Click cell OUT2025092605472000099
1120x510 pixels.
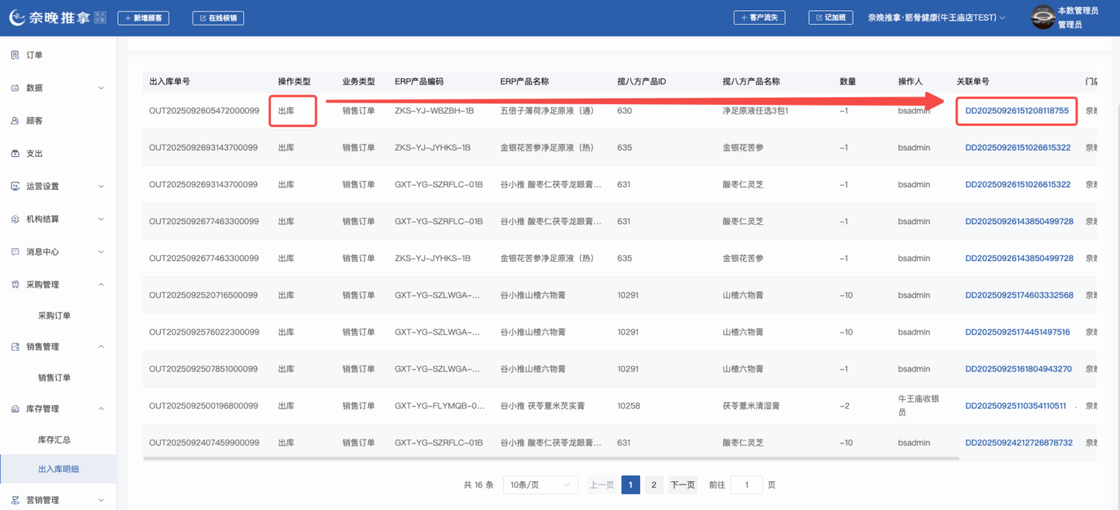204,111
